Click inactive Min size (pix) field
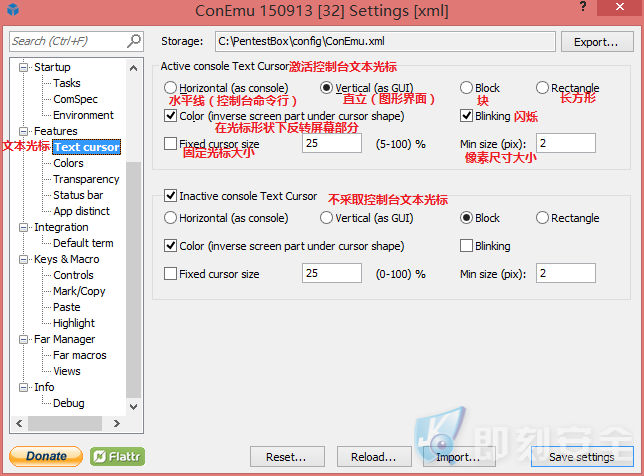Image resolution: width=644 pixels, height=476 pixels. point(566,273)
